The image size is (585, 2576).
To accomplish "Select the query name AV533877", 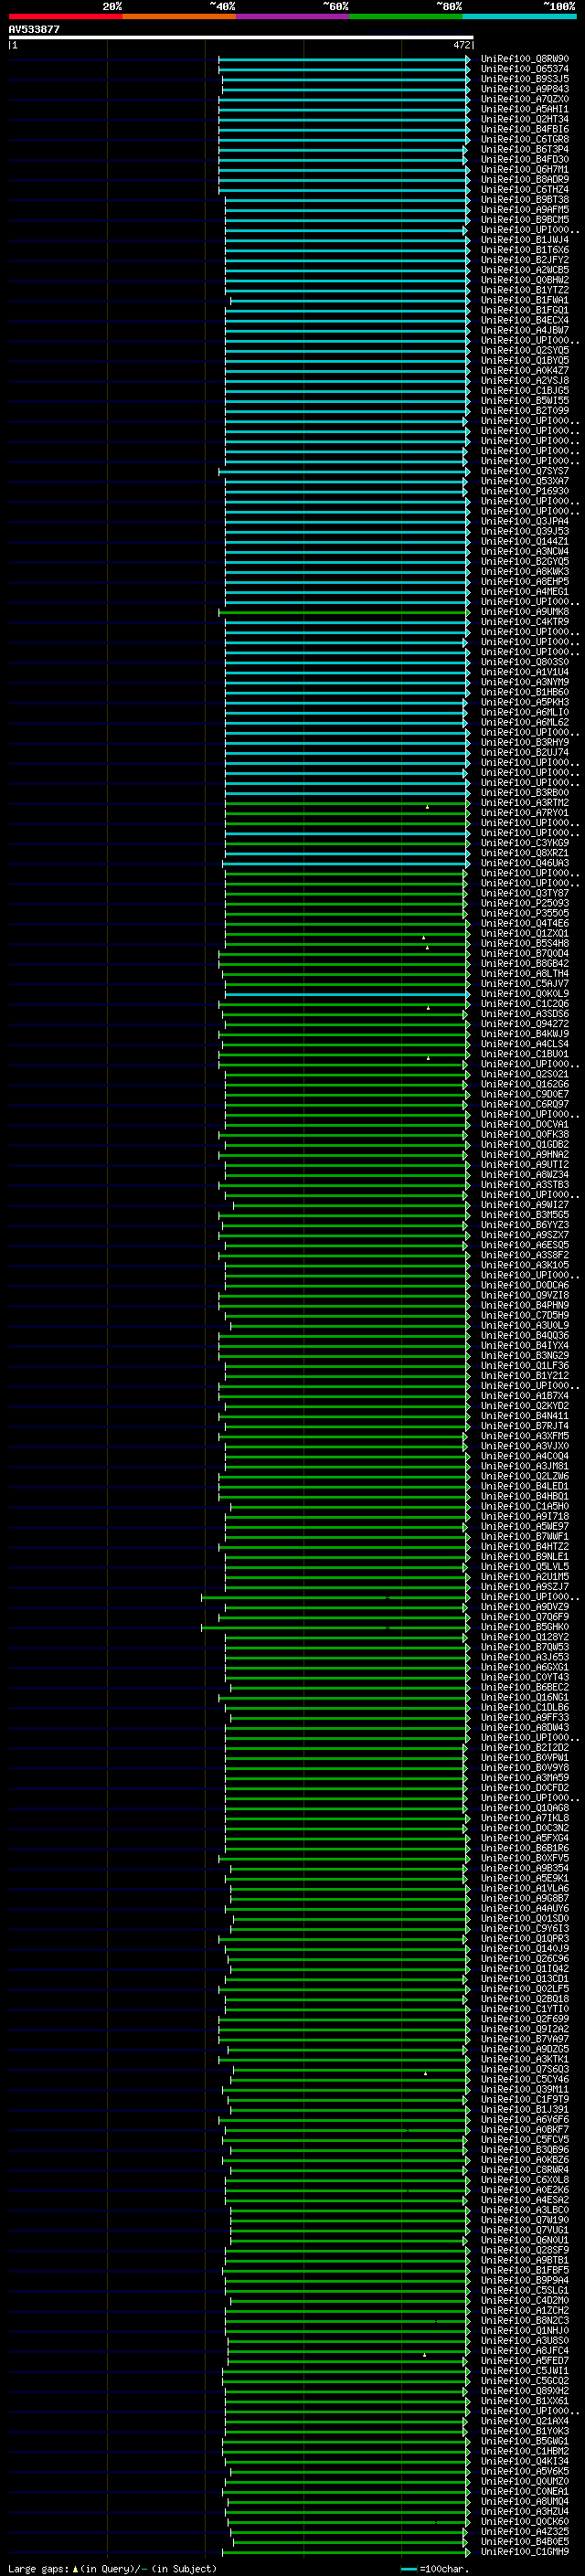I will click(x=34, y=30).
